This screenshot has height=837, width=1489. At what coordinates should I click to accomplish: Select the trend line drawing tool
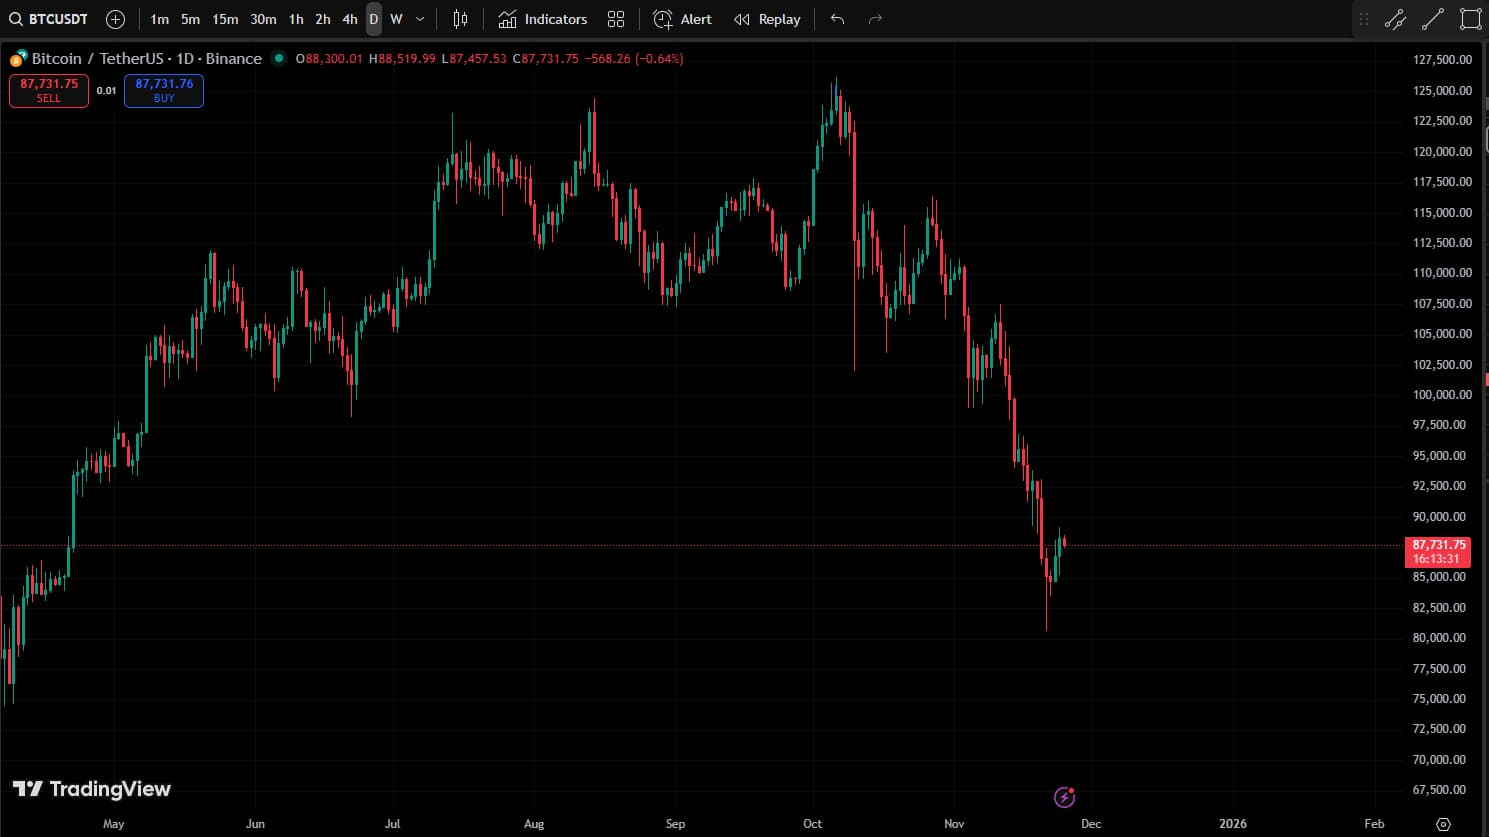pyautogui.click(x=1433, y=19)
